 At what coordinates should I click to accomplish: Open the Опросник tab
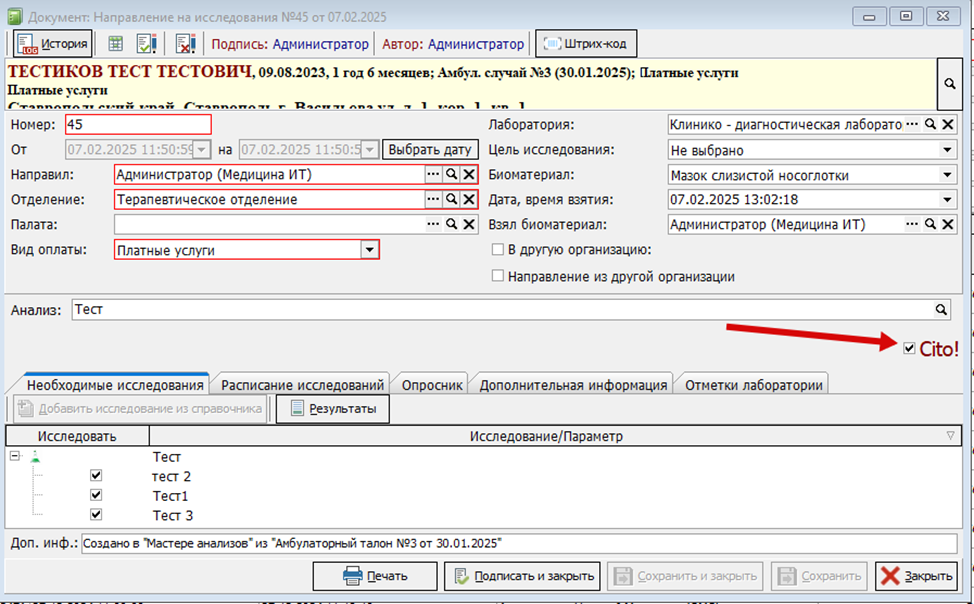(x=432, y=385)
